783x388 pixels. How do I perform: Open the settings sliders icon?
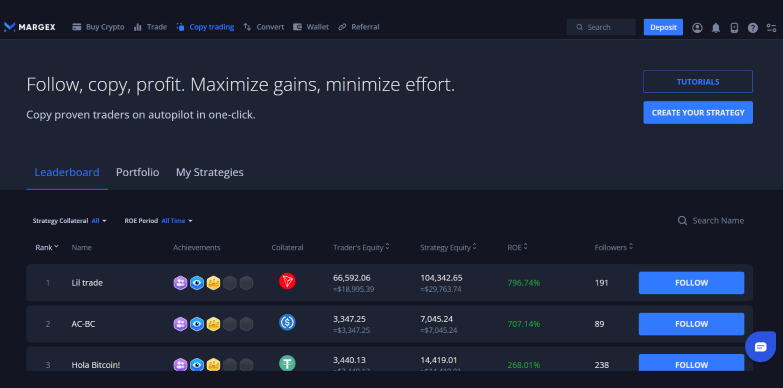pos(771,27)
